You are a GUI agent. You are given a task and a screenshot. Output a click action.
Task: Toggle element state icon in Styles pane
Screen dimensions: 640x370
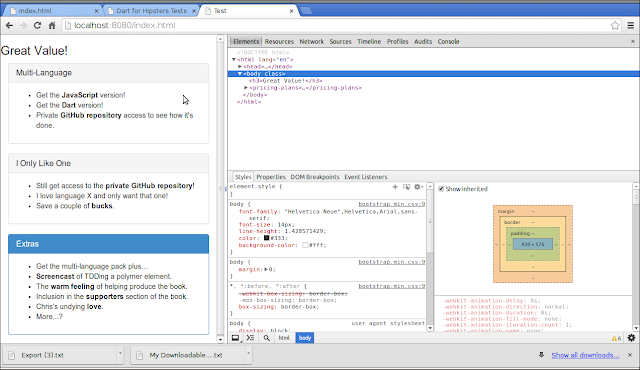pyautogui.click(x=407, y=187)
